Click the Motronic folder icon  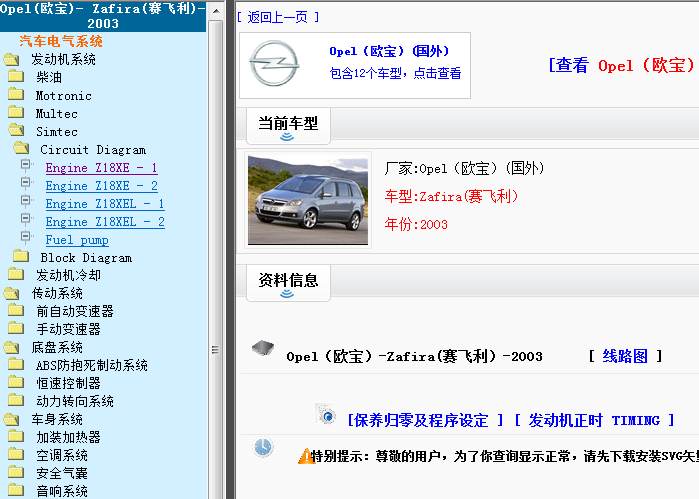tap(16, 95)
